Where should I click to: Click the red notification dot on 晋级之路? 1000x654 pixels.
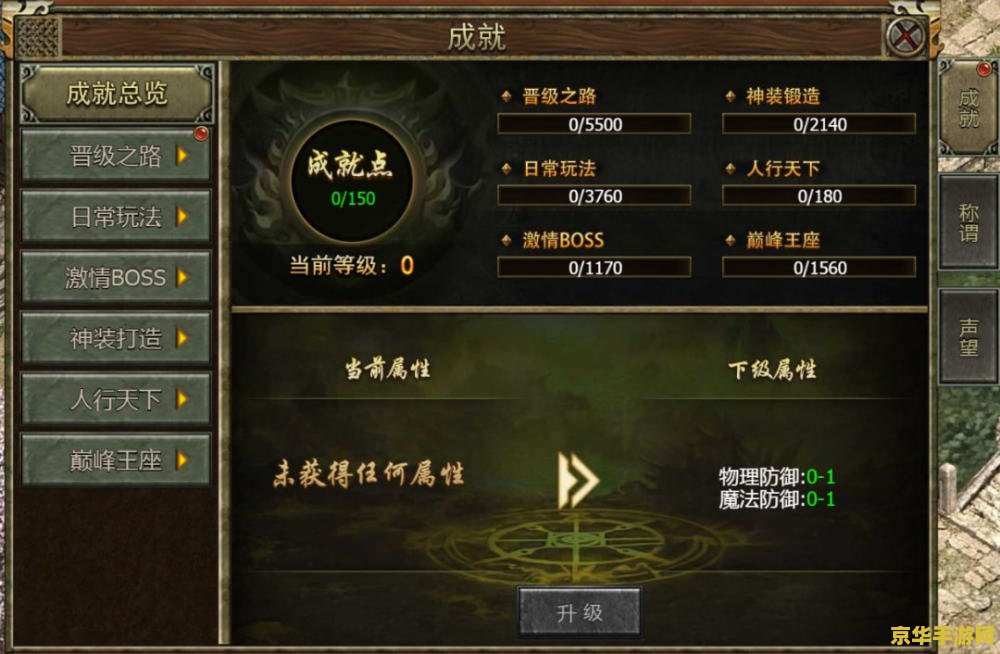pyautogui.click(x=202, y=133)
